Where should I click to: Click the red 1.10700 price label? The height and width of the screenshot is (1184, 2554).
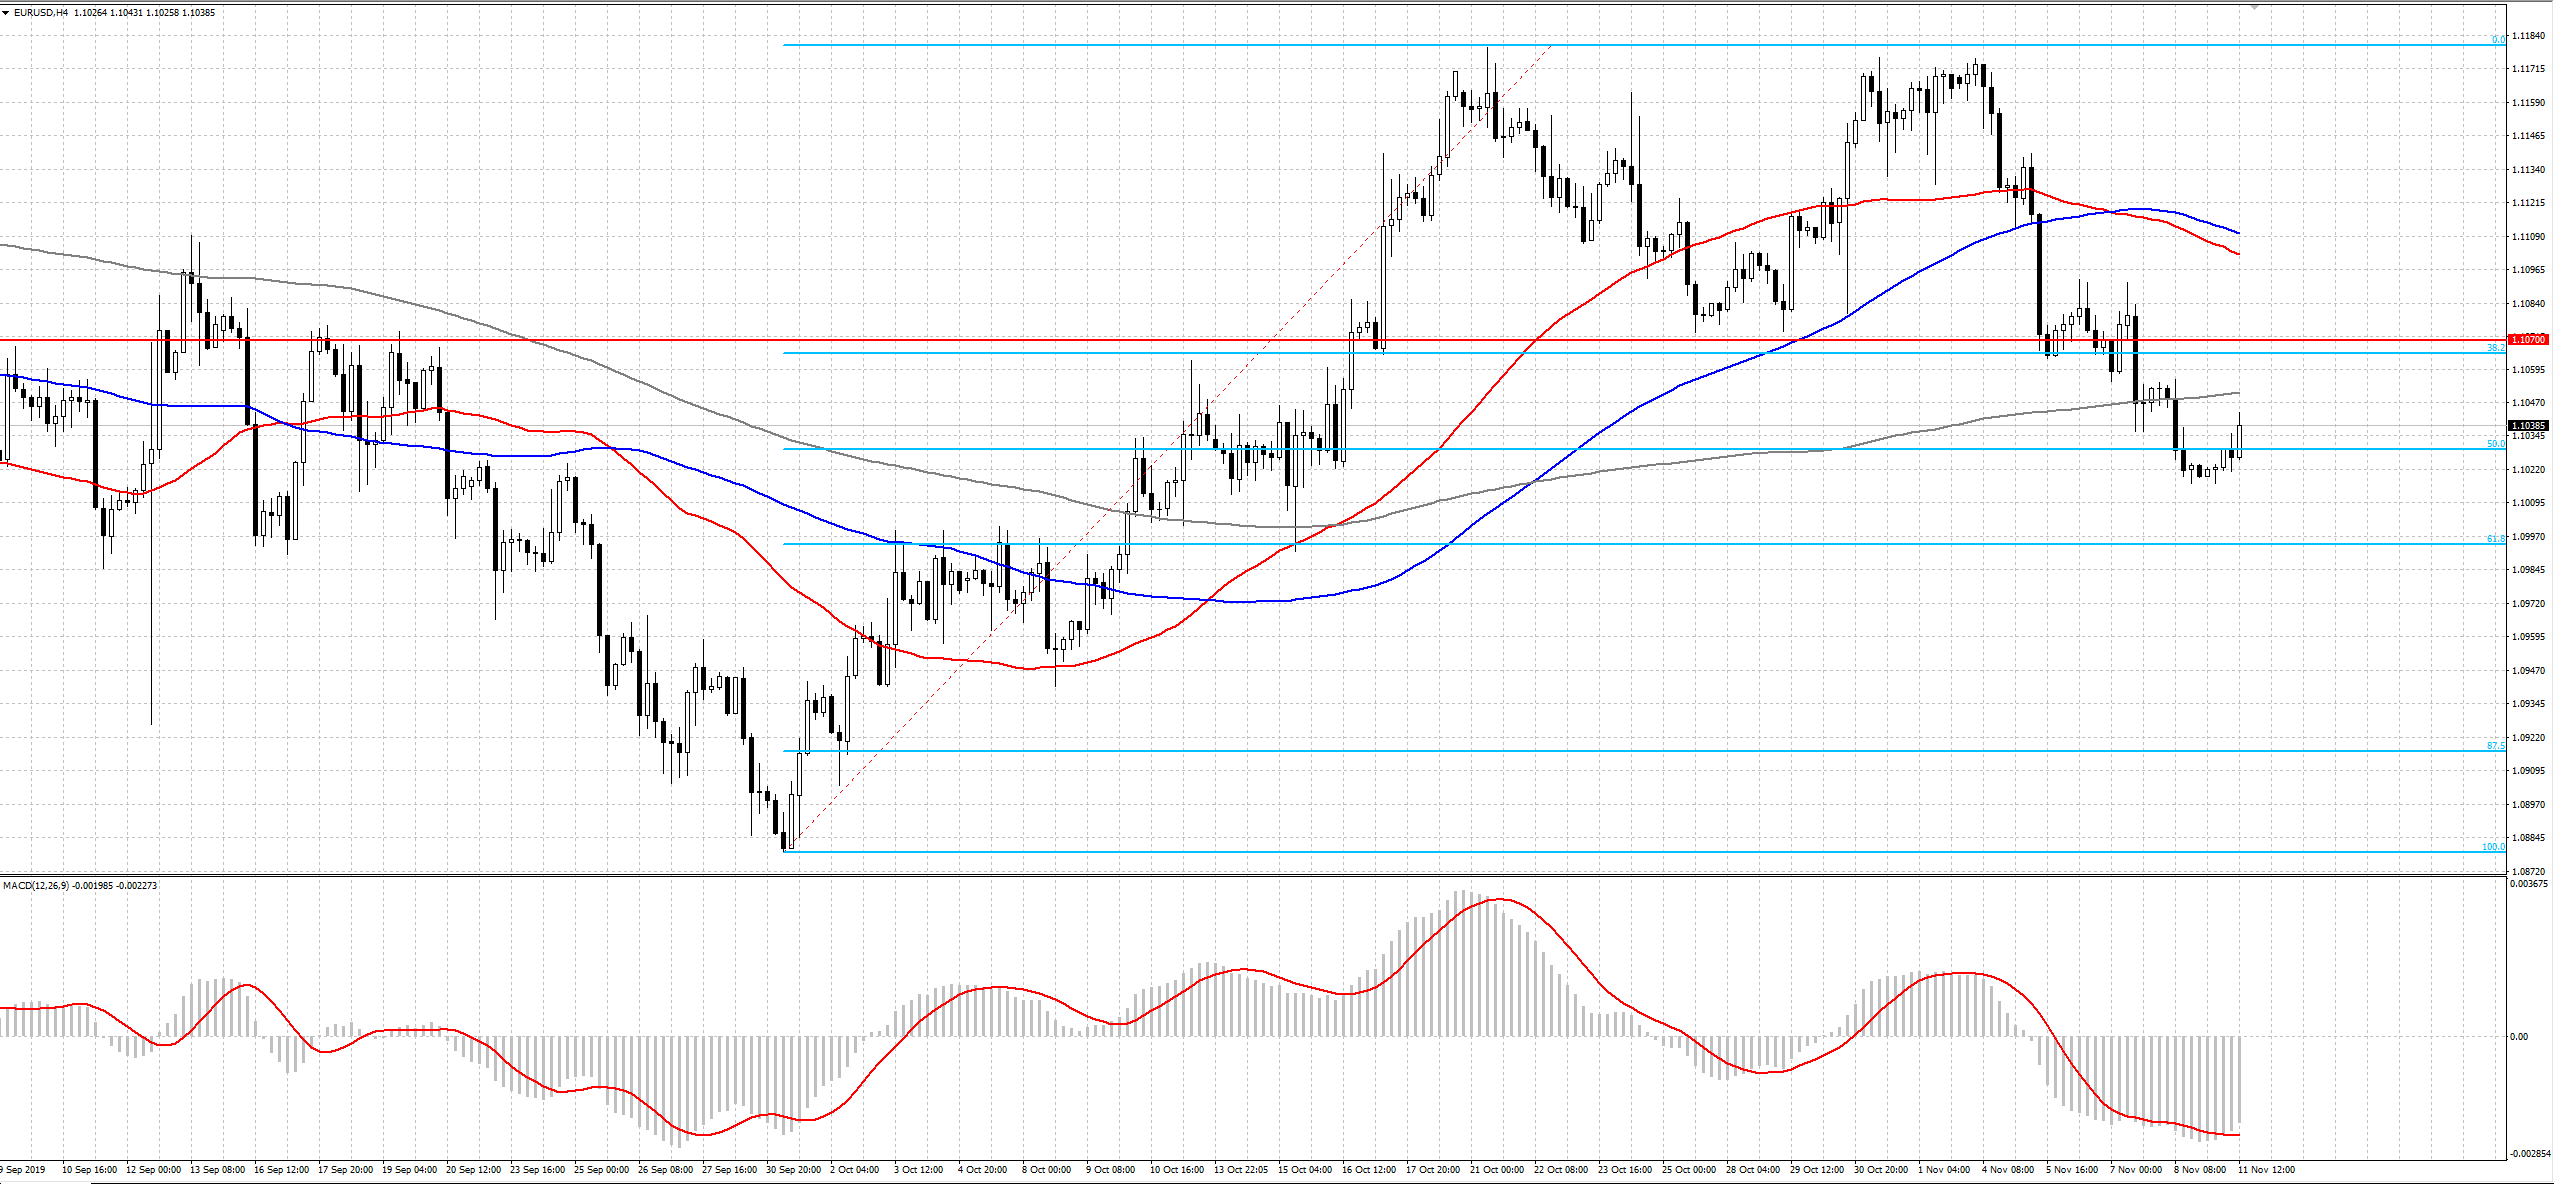coord(2529,340)
